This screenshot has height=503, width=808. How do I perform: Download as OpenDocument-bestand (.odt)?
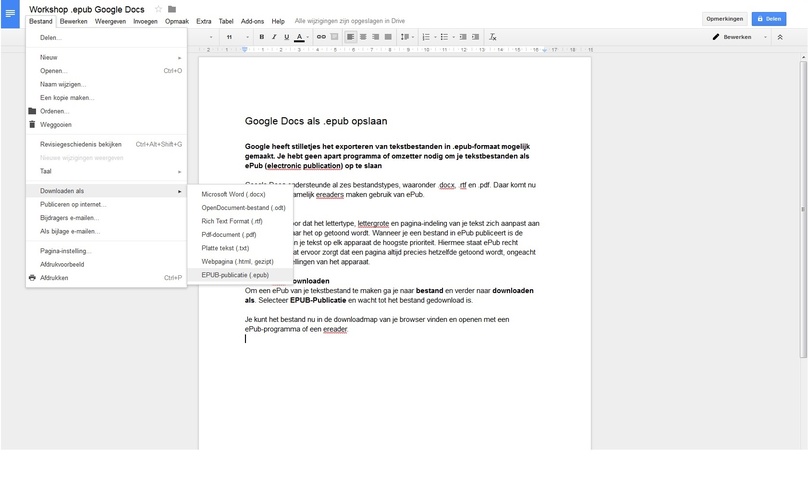click(240, 208)
